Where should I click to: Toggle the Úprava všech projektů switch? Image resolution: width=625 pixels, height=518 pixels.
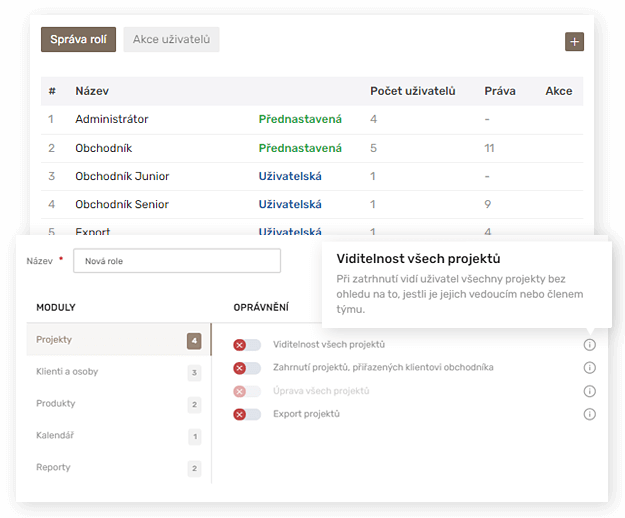pyautogui.click(x=247, y=391)
